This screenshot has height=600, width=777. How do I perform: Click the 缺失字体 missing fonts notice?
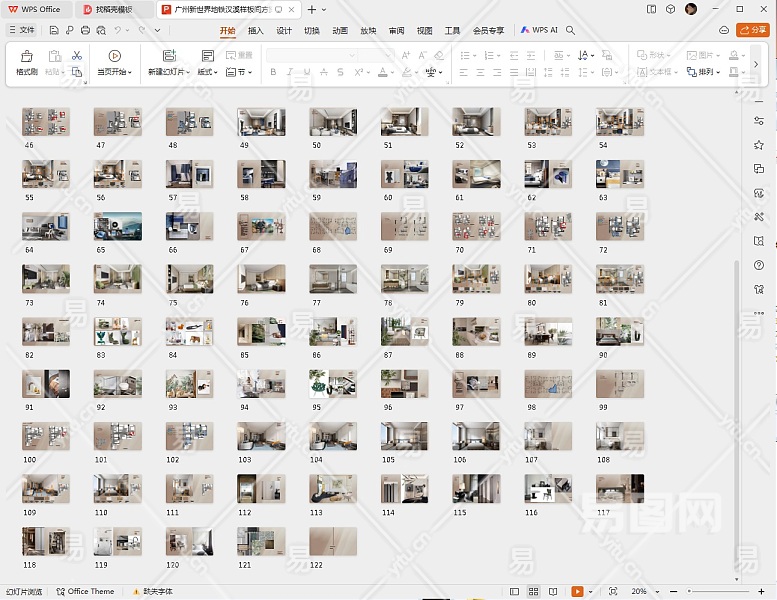click(151, 591)
